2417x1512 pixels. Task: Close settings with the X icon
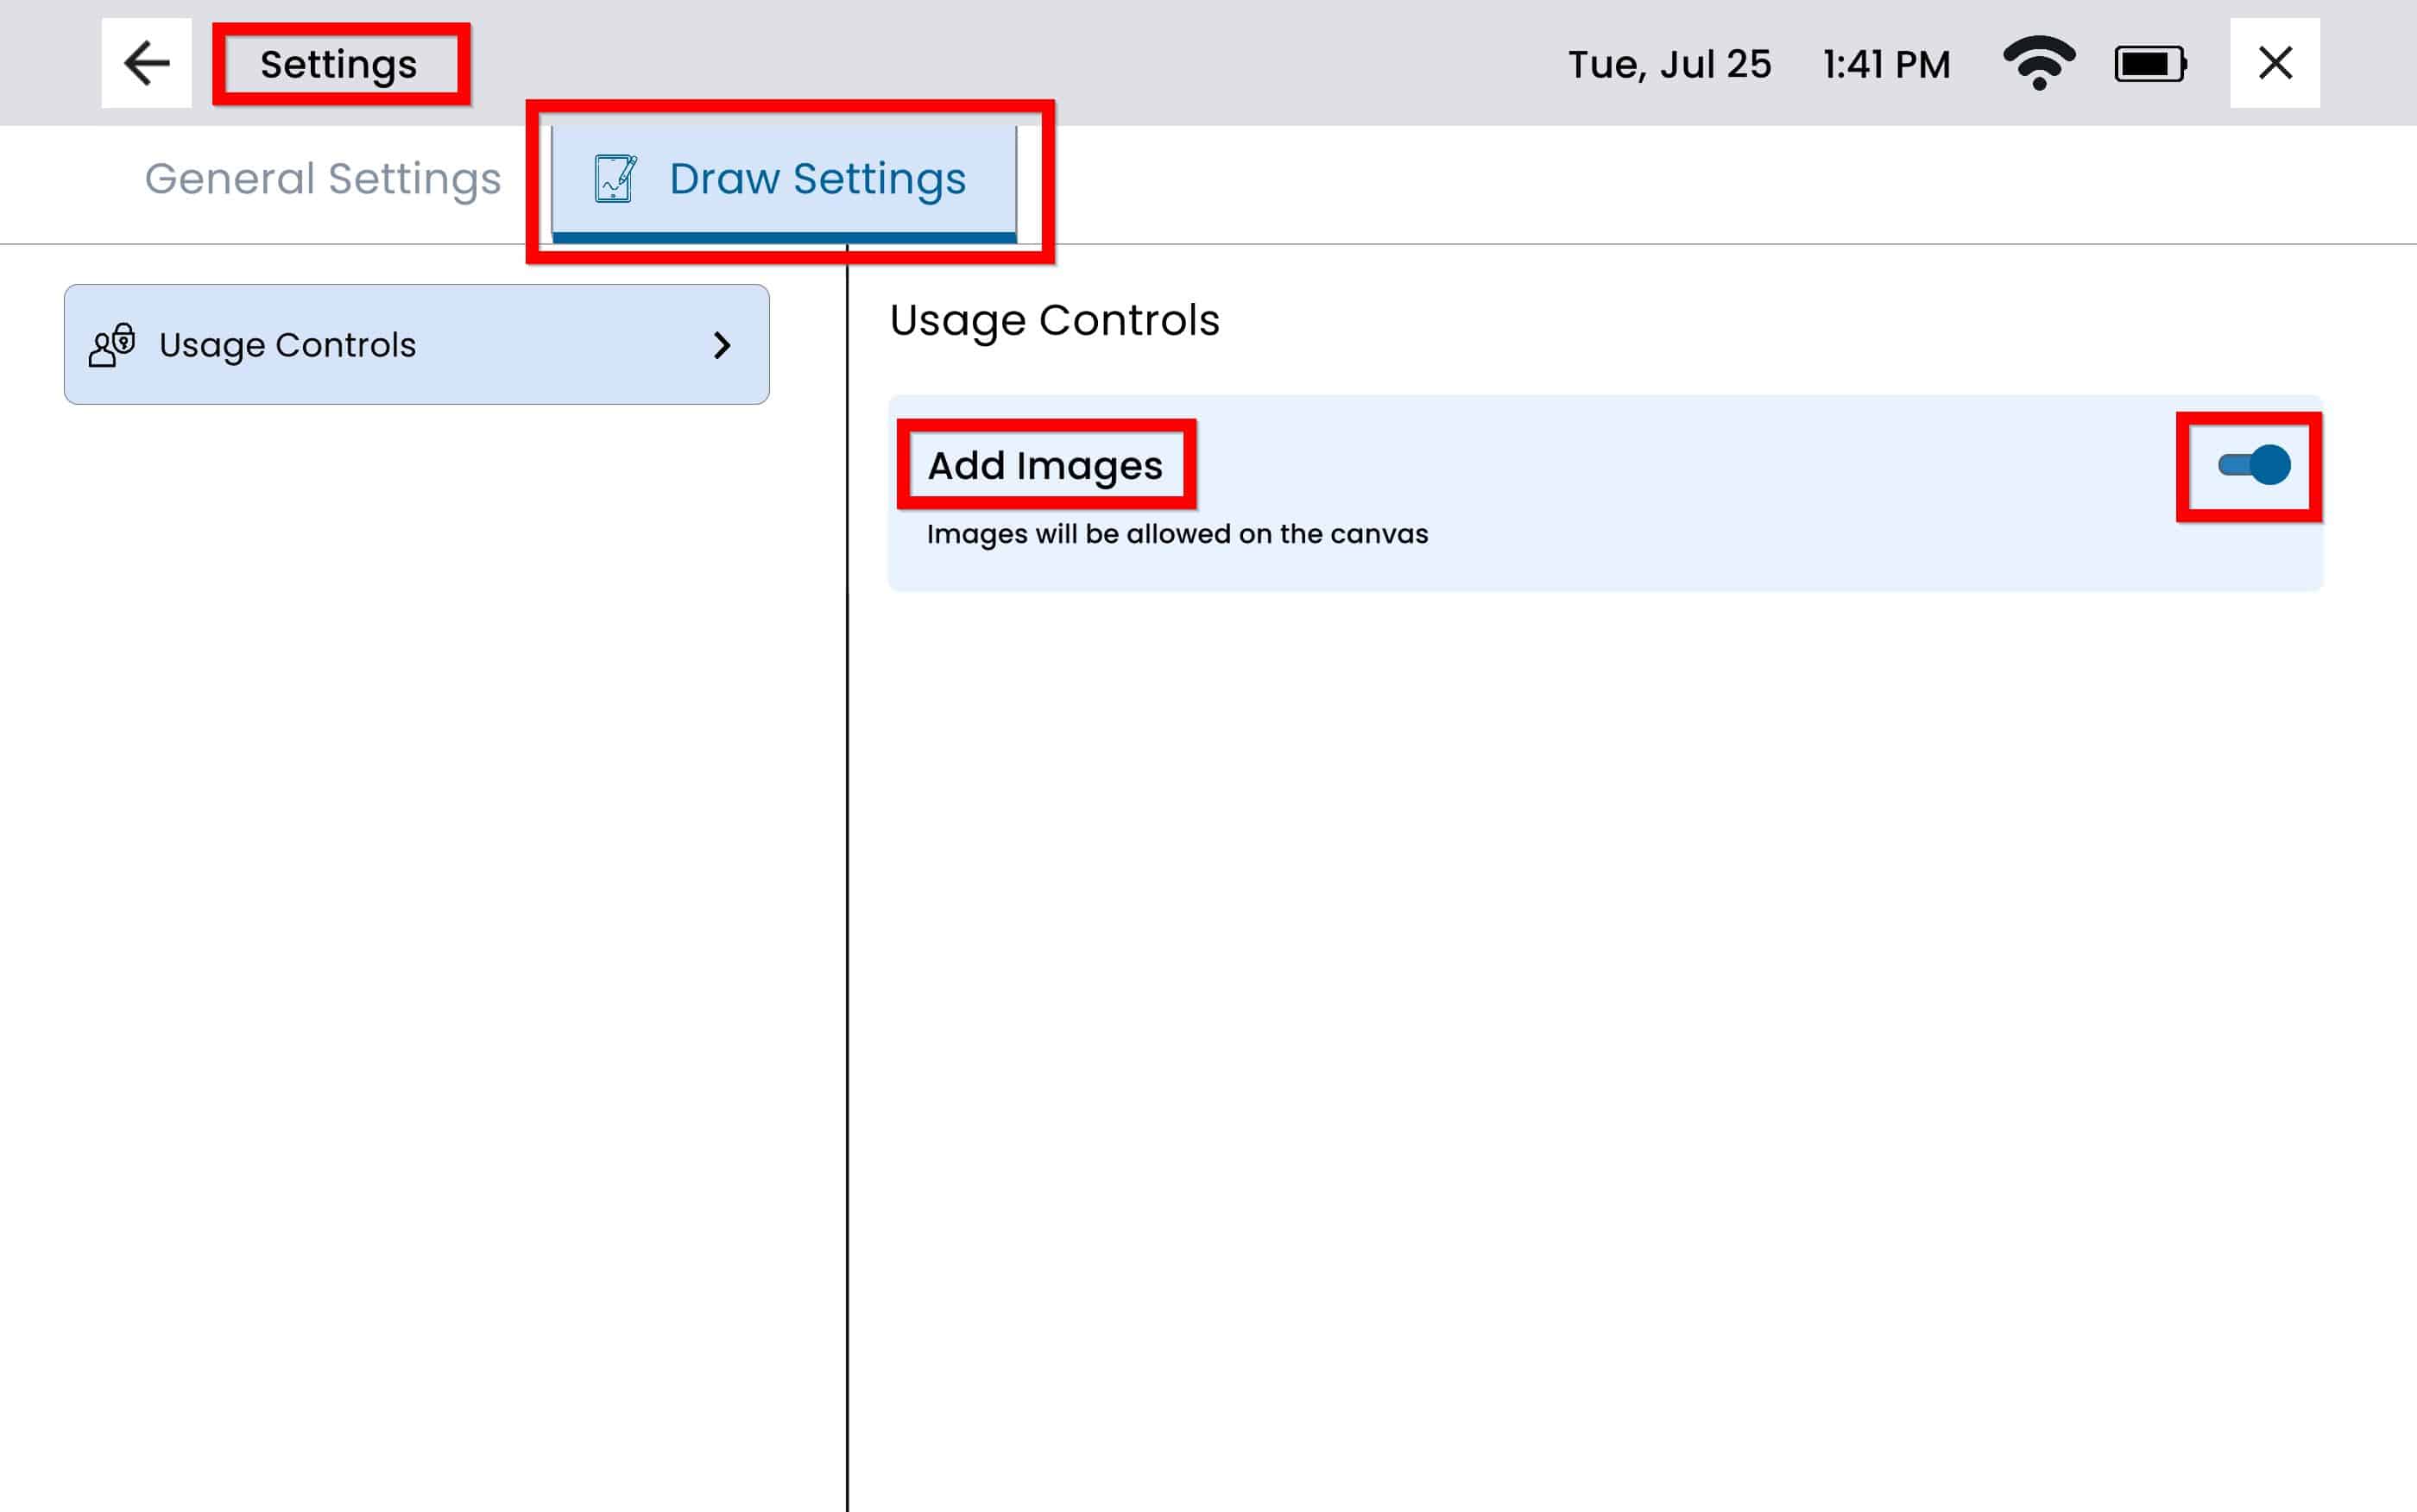coord(2274,63)
